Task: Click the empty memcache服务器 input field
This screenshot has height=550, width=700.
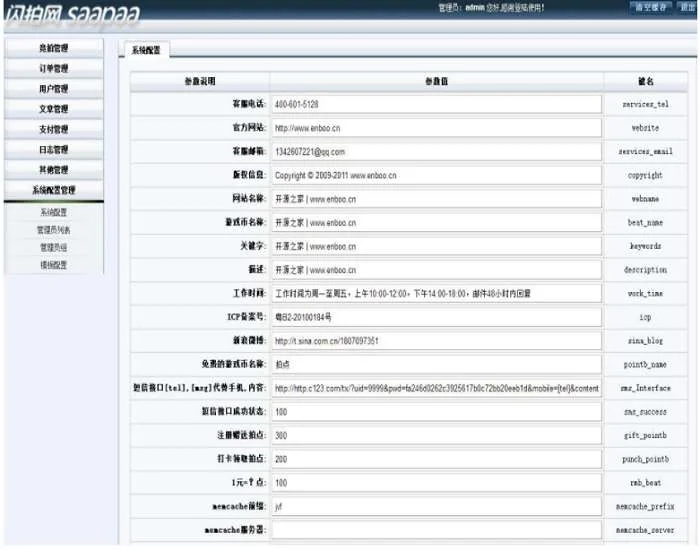Action: 436,530
